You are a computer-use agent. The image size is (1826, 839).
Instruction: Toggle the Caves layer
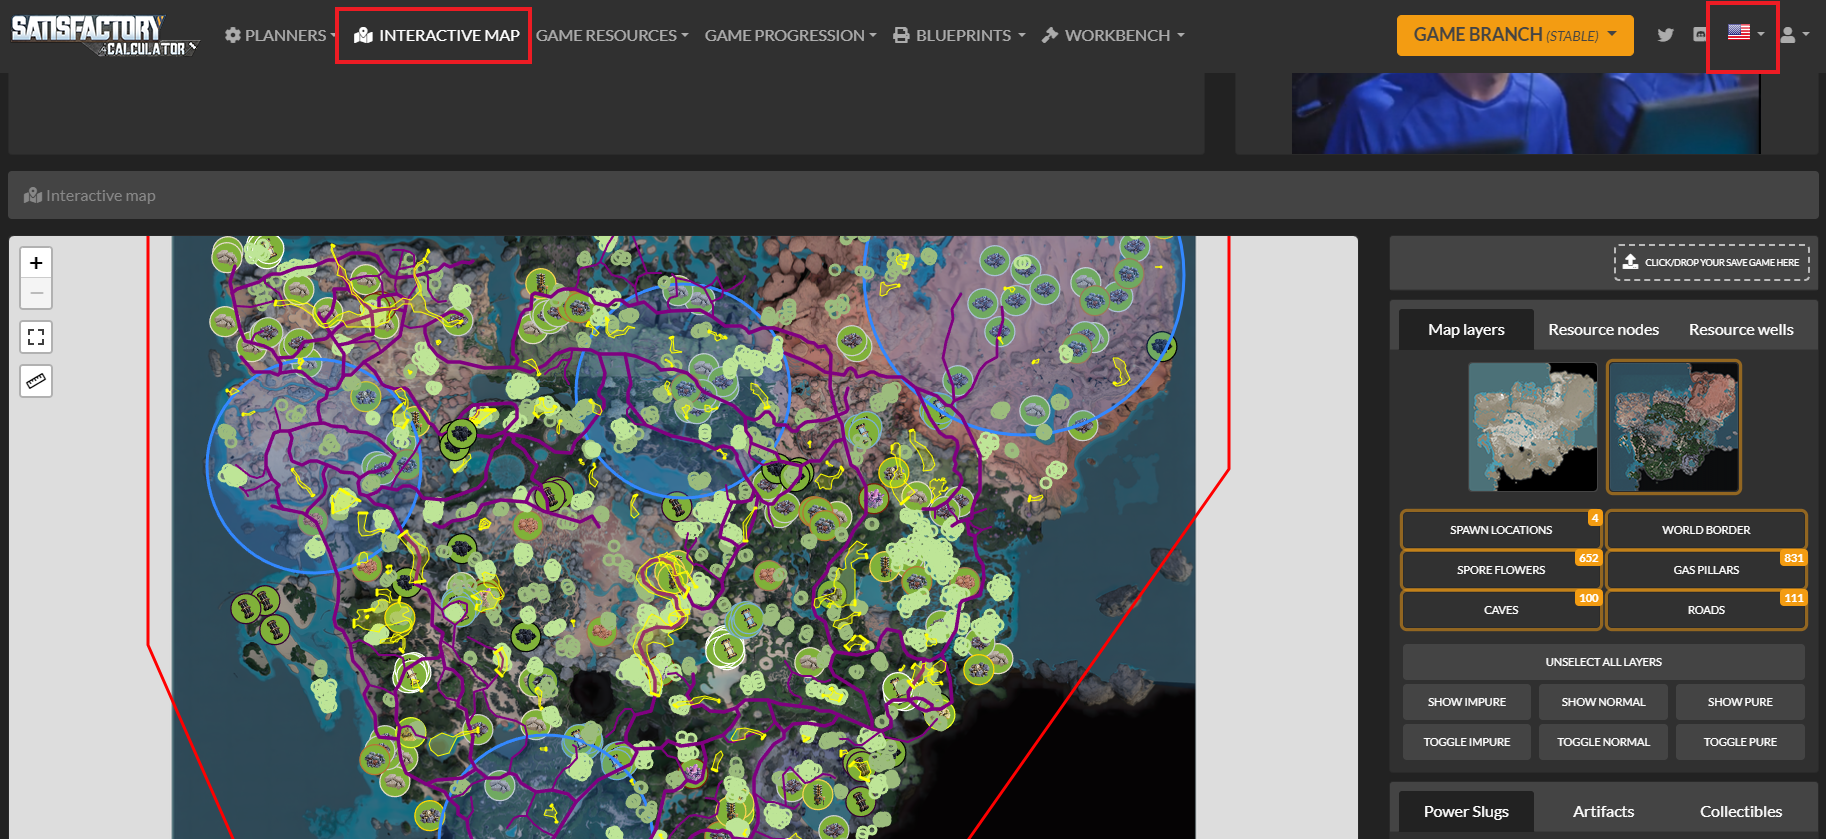point(1501,610)
